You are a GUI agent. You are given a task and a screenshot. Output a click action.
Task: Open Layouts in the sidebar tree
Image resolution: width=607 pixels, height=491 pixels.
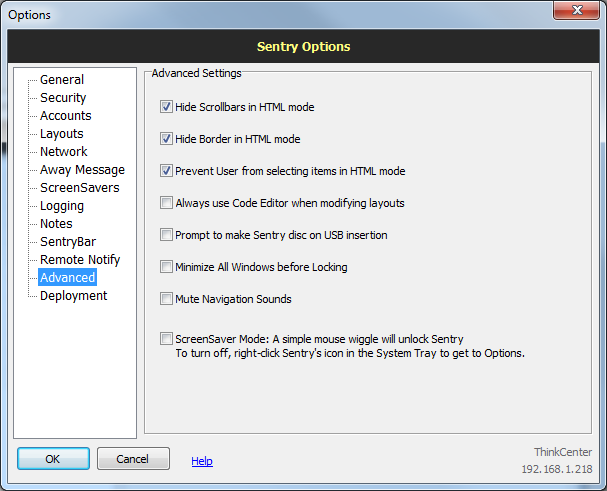coord(62,134)
